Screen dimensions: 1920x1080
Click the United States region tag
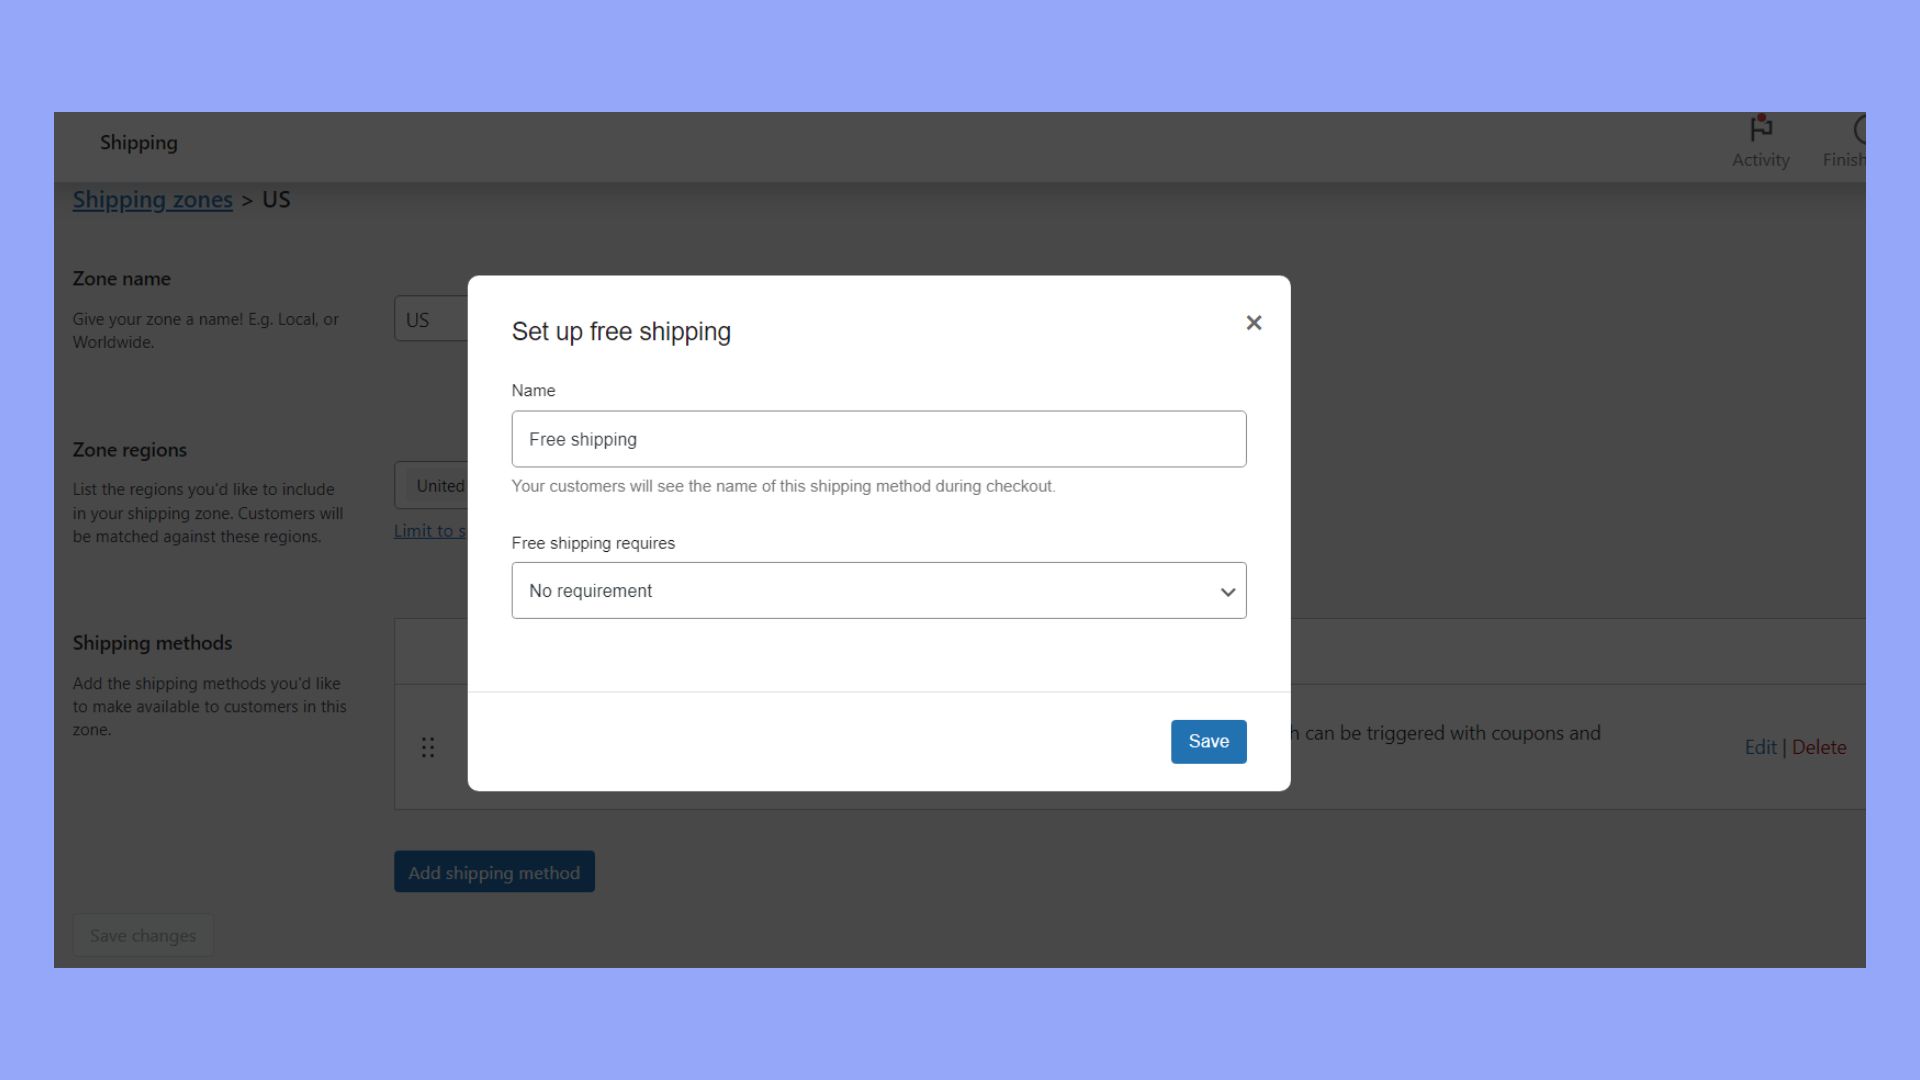440,485
